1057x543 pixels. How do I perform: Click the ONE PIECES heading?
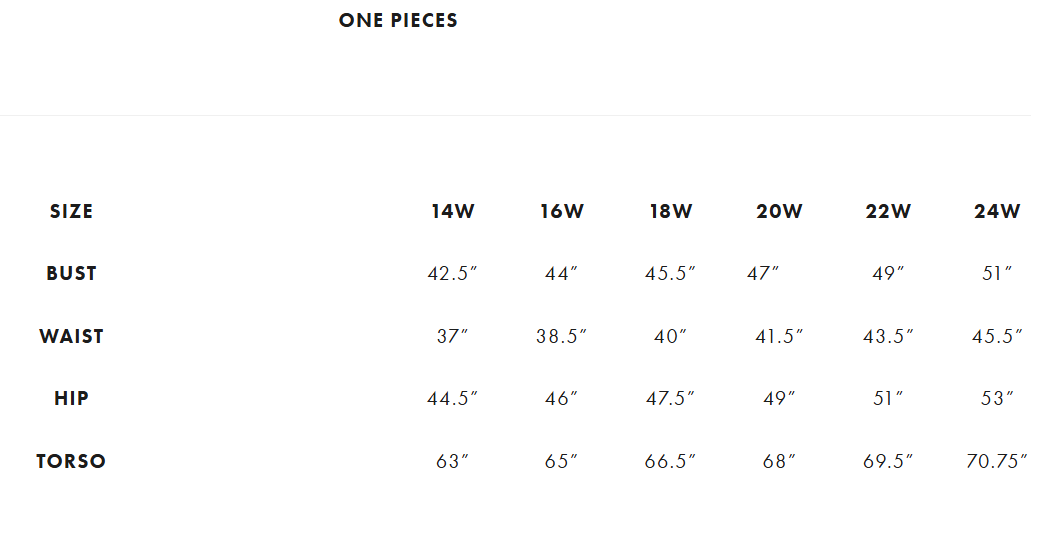pyautogui.click(x=398, y=21)
